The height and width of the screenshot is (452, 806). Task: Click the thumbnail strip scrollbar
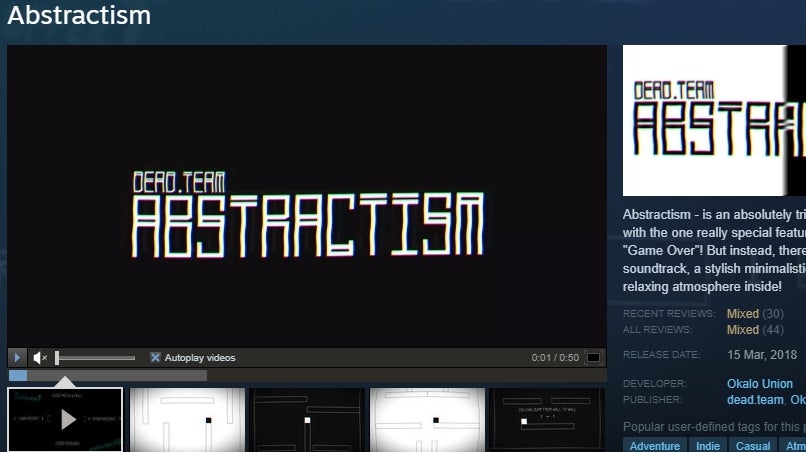[x=107, y=376]
